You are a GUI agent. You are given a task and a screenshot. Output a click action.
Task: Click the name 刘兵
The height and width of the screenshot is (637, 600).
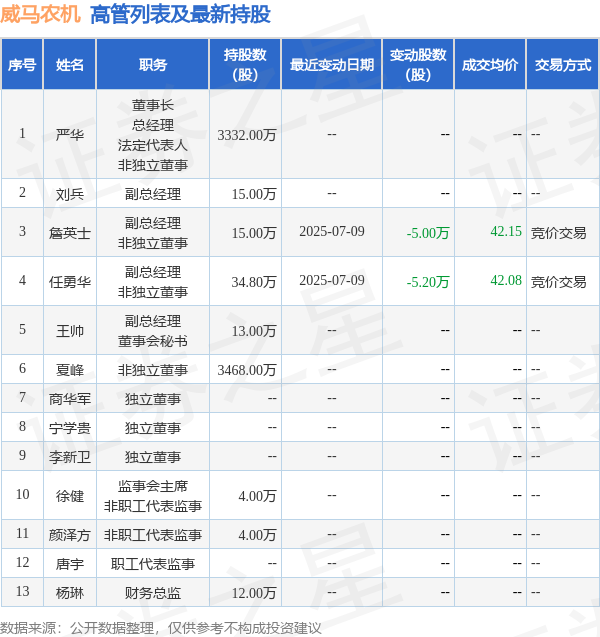click(70, 194)
